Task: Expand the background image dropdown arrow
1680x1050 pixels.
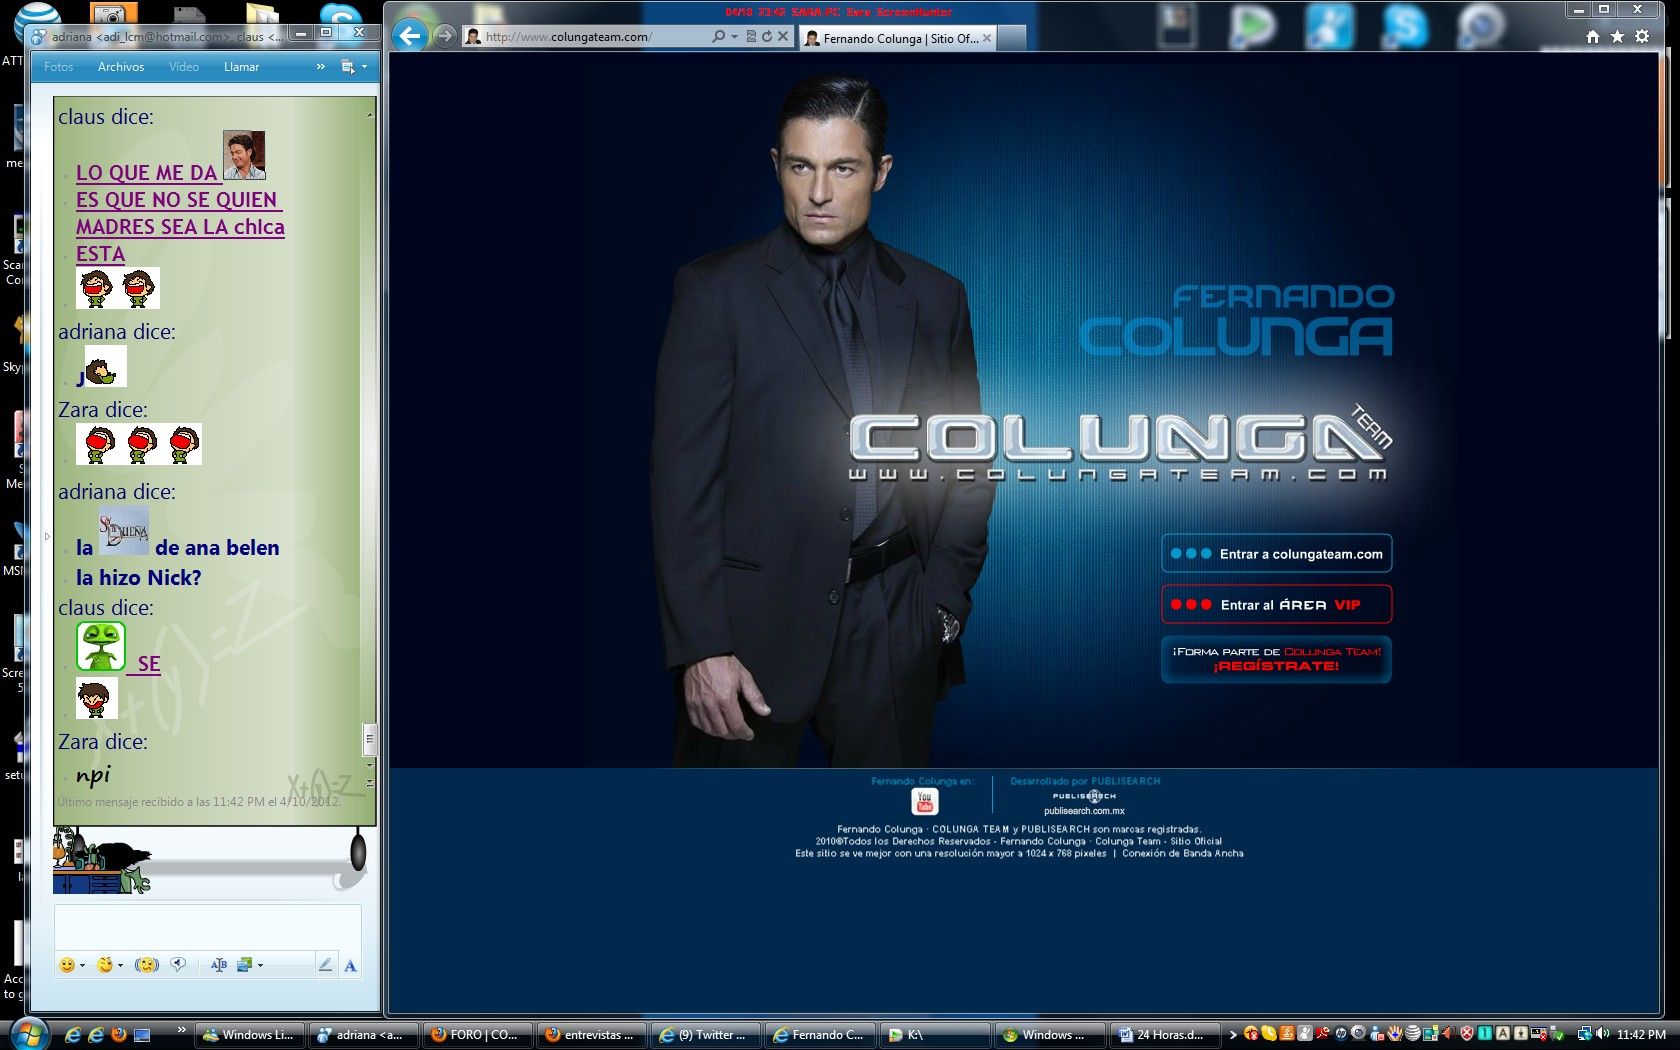Action: point(261,966)
